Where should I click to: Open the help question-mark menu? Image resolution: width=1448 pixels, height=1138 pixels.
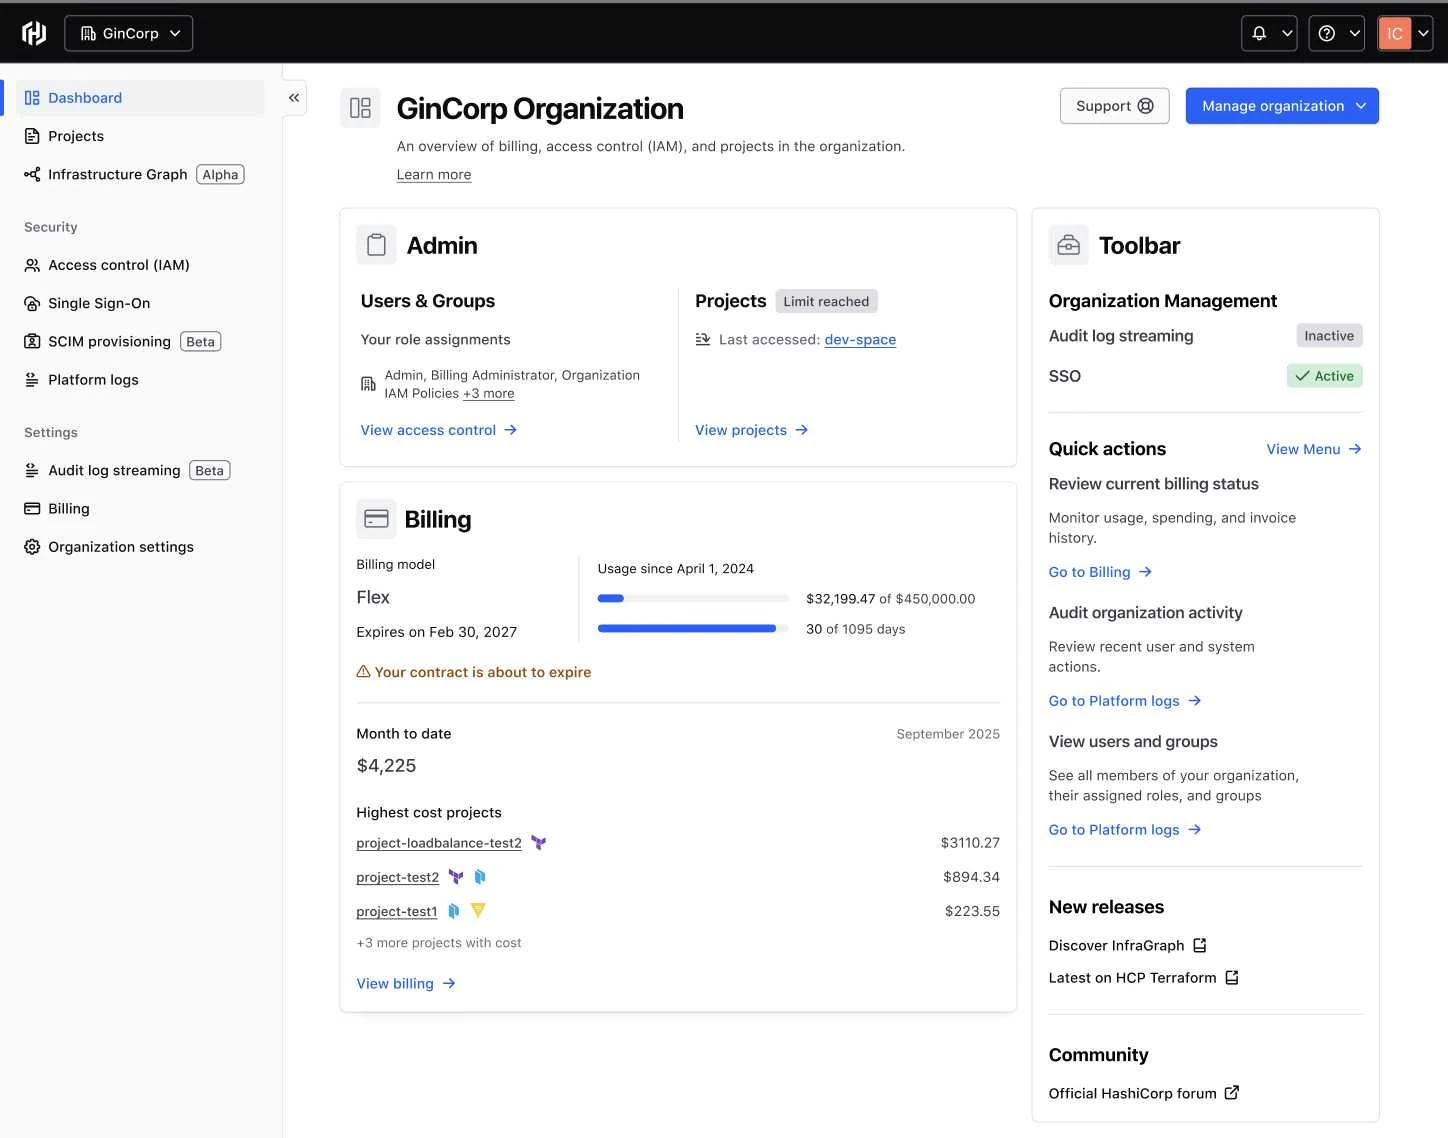1337,33
